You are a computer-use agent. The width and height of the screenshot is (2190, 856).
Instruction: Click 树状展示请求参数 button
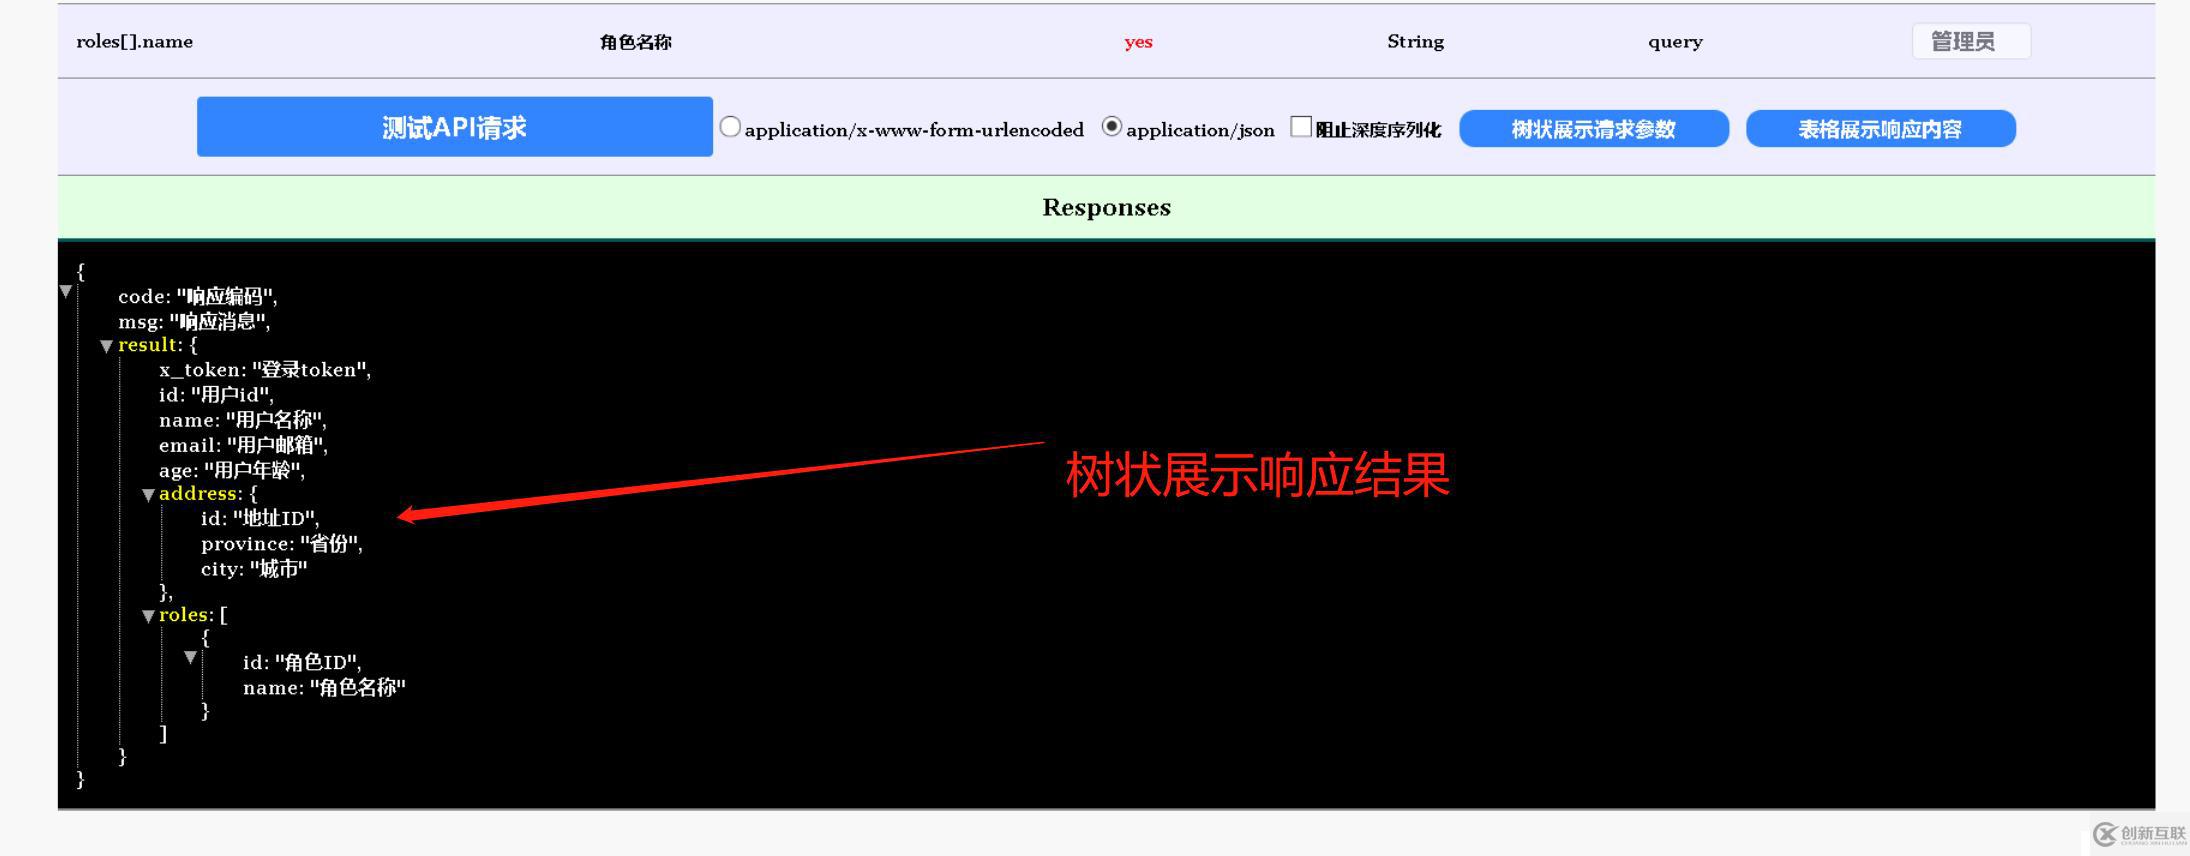click(1594, 129)
